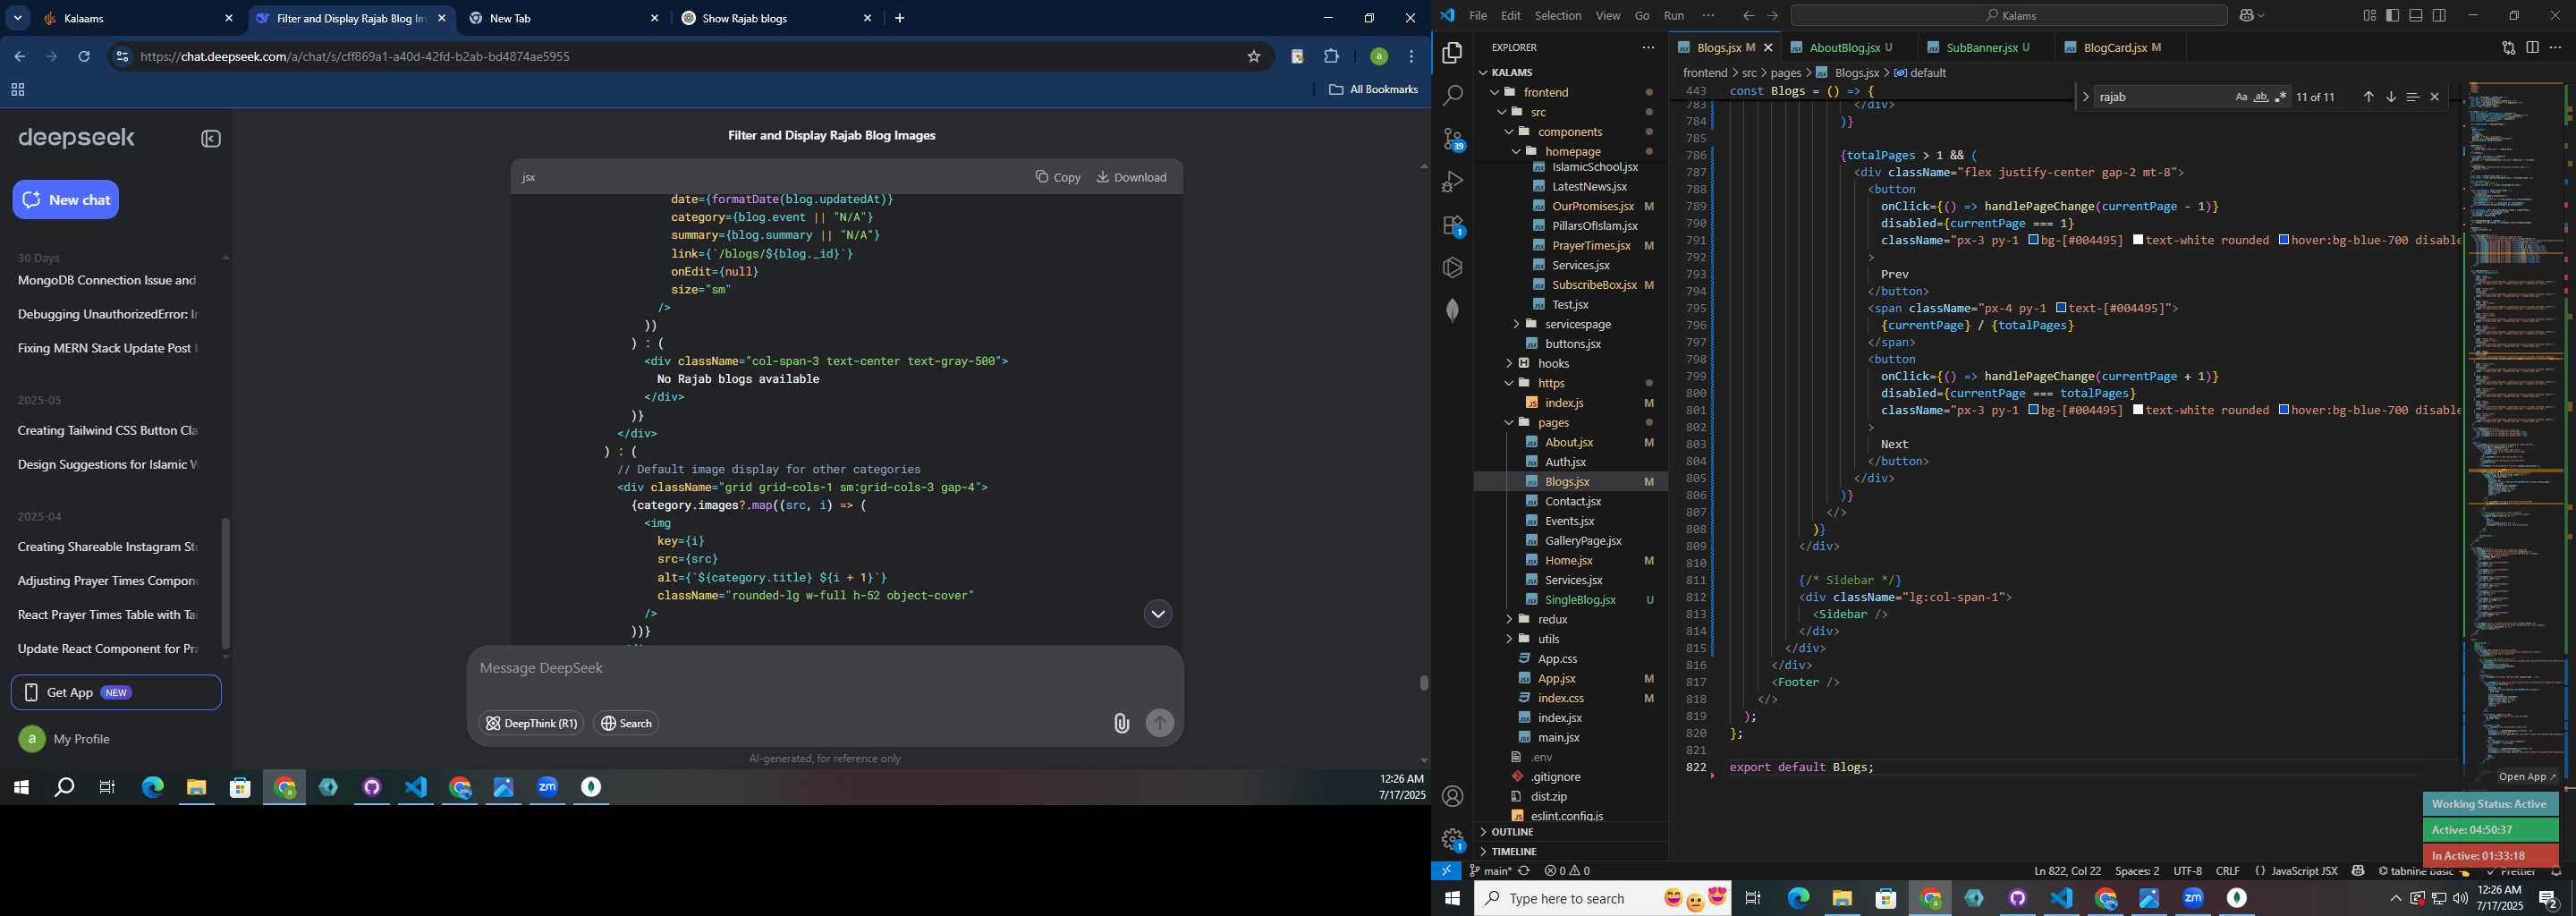
Task: Open chat 'Creating Tailwind CSS Button' in history
Action: pyautogui.click(x=108, y=431)
